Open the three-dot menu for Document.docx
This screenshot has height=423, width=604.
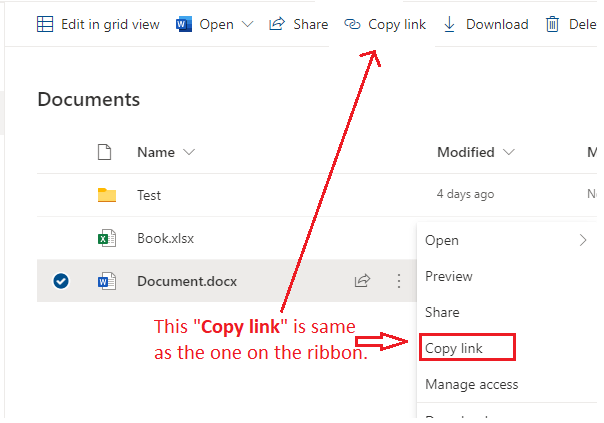coord(399,281)
